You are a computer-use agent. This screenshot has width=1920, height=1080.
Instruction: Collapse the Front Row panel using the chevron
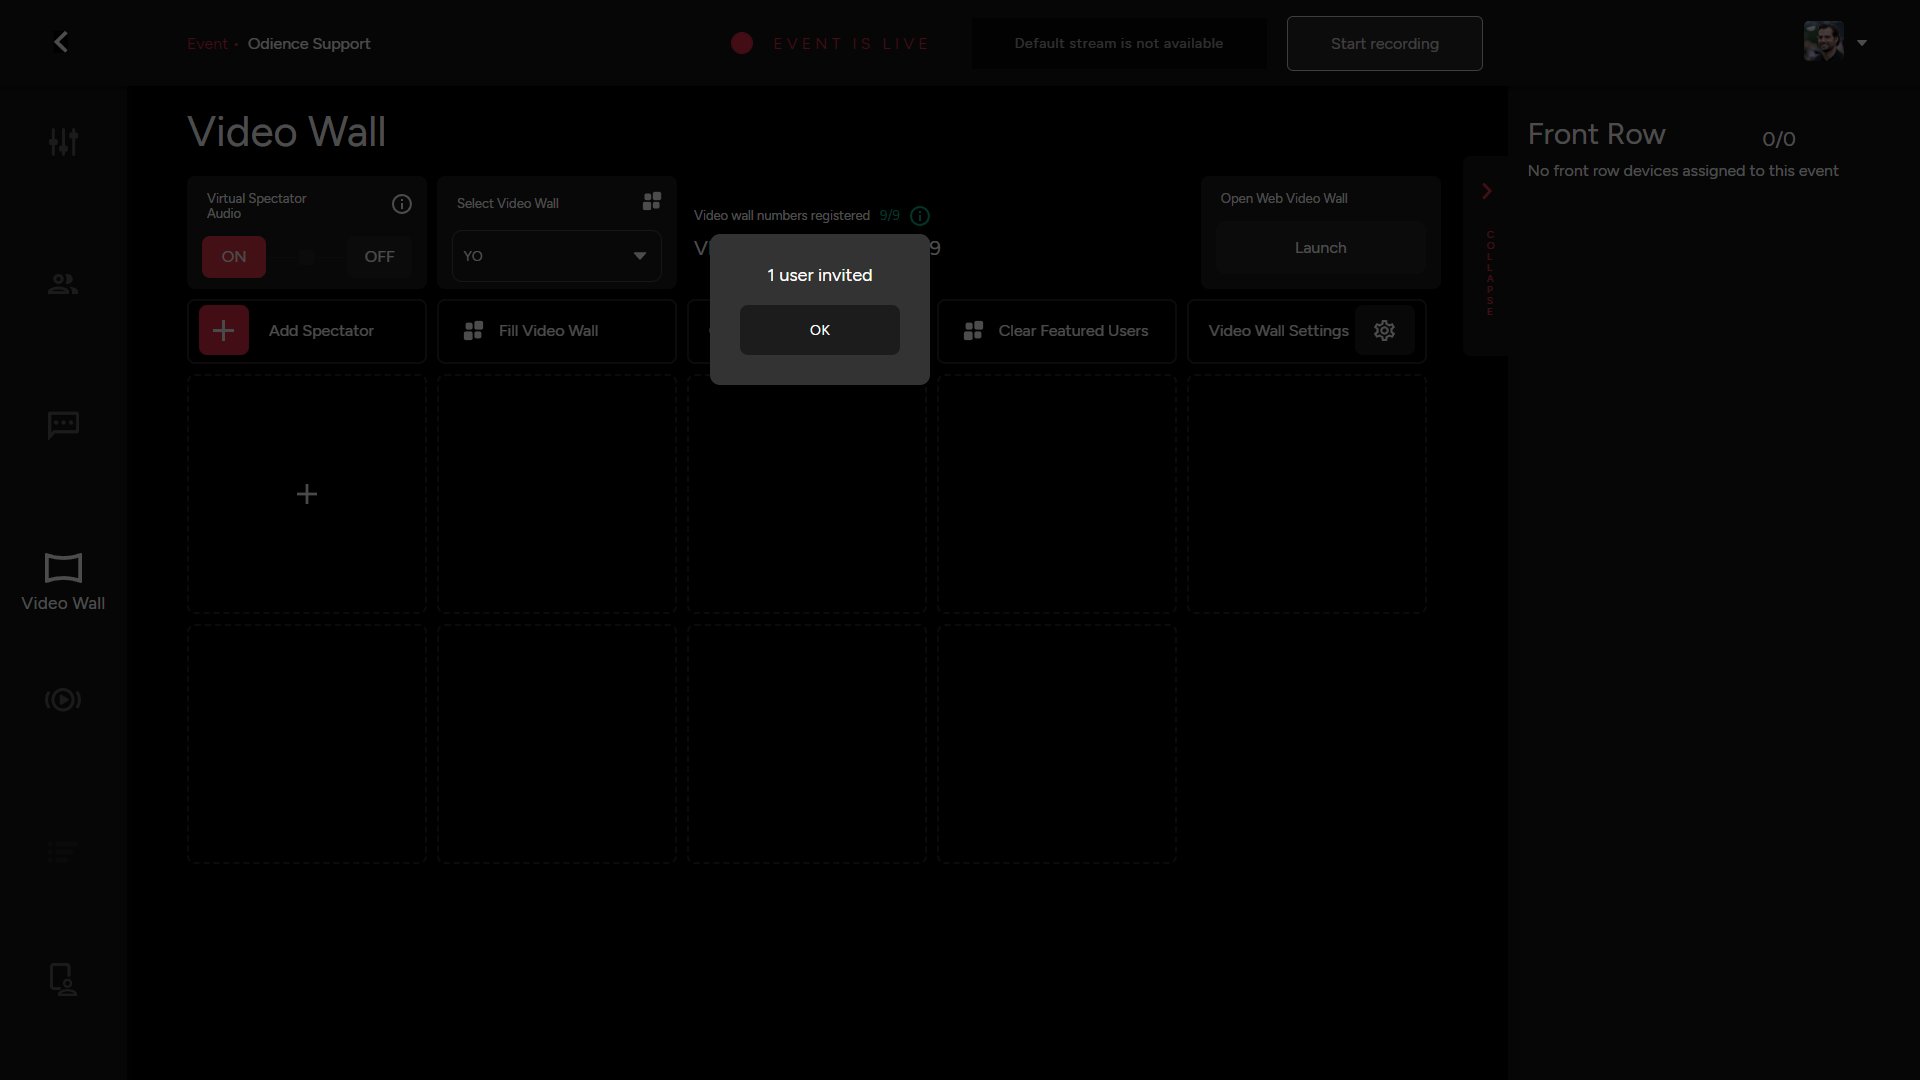(x=1487, y=191)
